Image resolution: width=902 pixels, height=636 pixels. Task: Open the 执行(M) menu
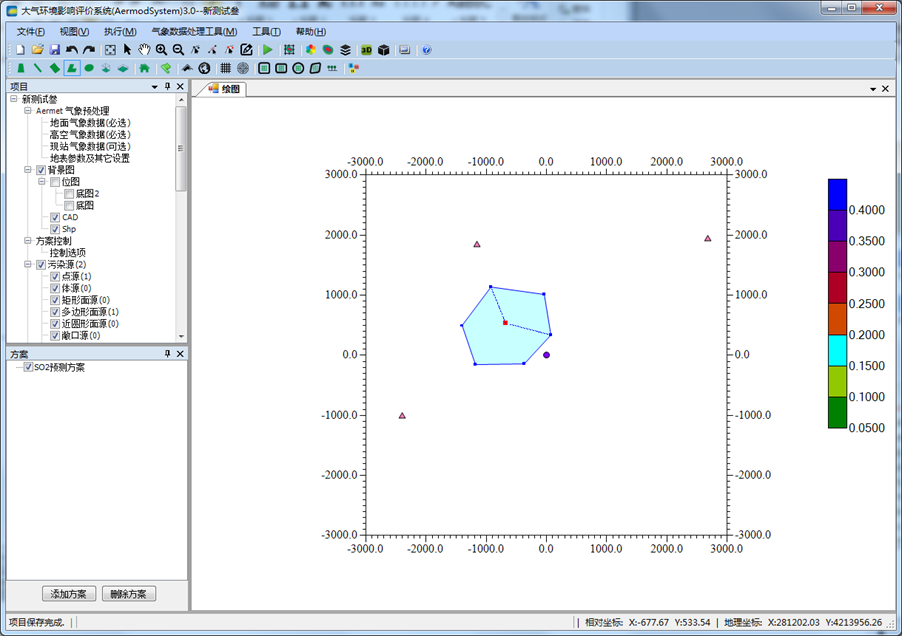point(119,31)
